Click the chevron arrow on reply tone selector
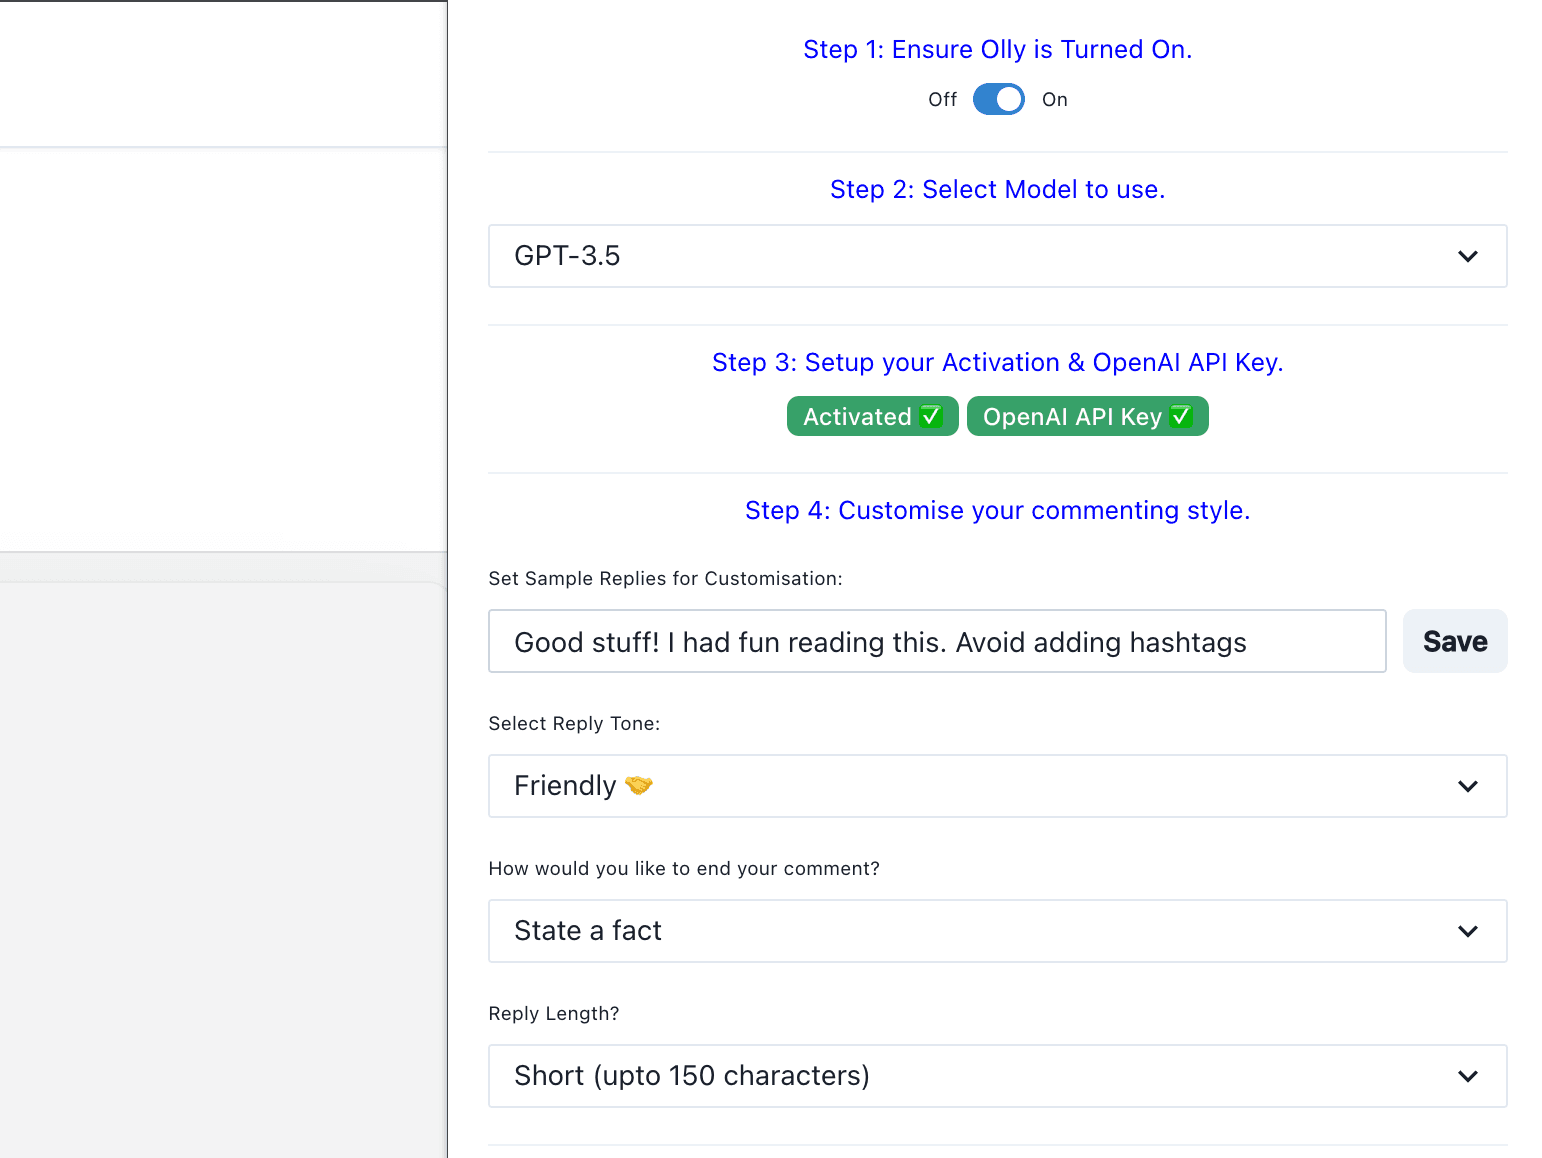 (1467, 786)
